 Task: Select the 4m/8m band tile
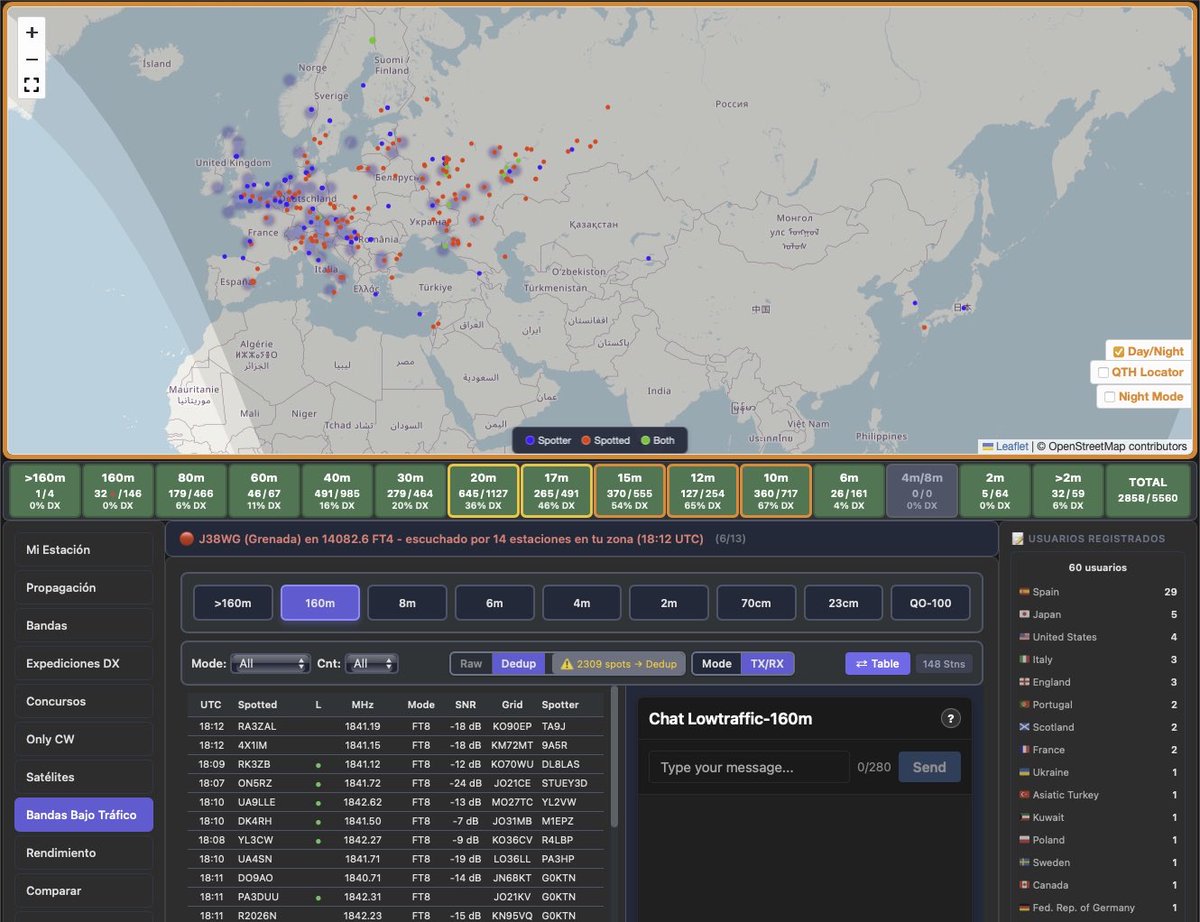pos(922,490)
